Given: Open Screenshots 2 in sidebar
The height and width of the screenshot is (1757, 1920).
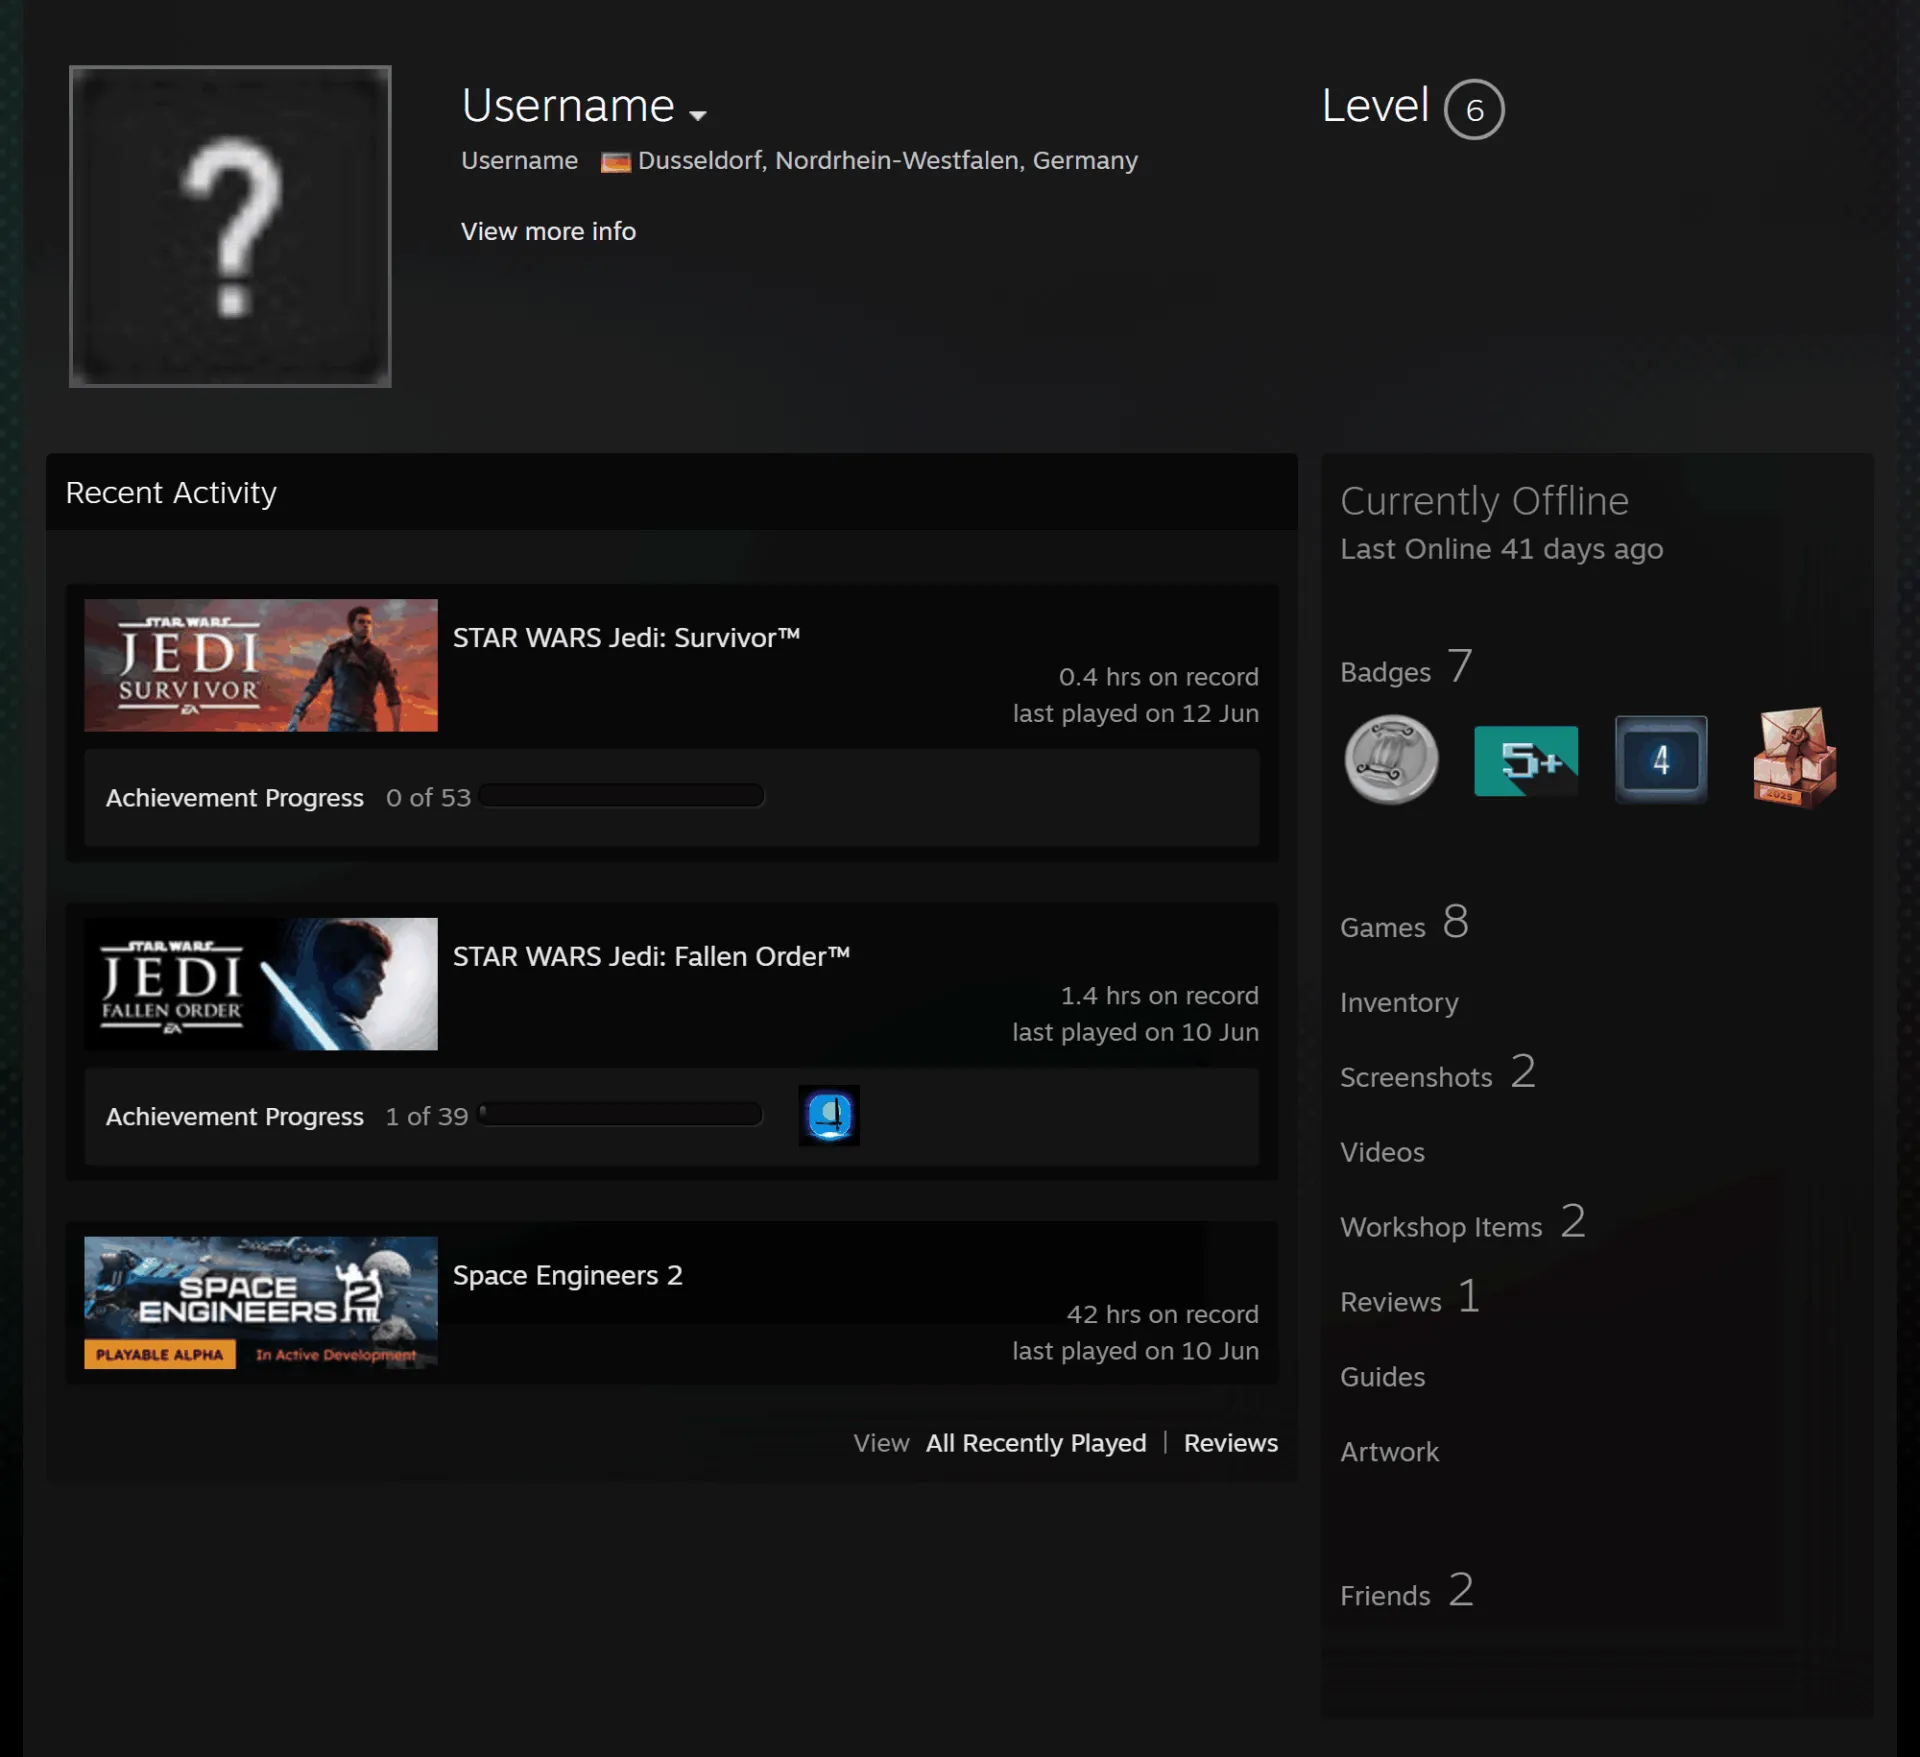Looking at the screenshot, I should [x=1438, y=1072].
